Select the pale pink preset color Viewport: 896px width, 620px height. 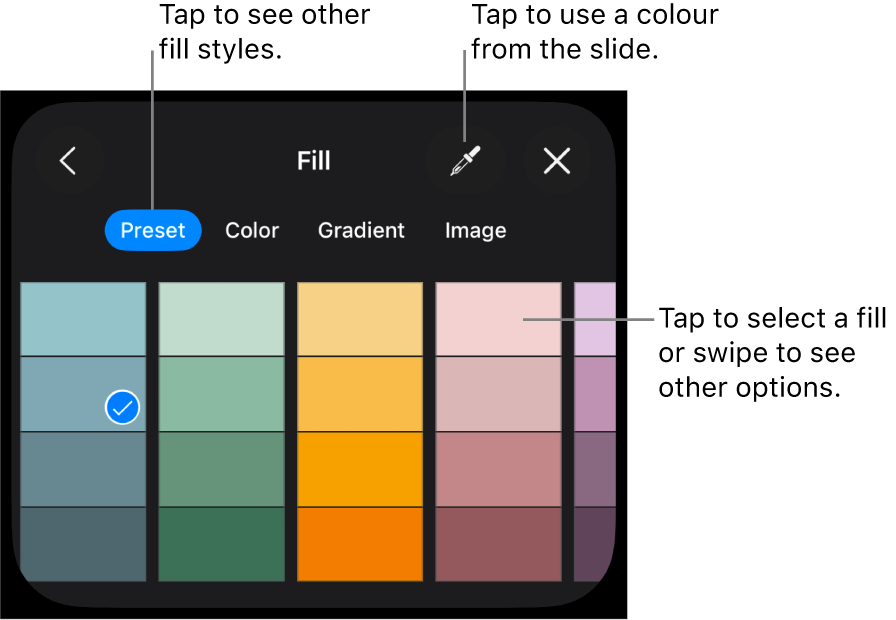tap(497, 318)
